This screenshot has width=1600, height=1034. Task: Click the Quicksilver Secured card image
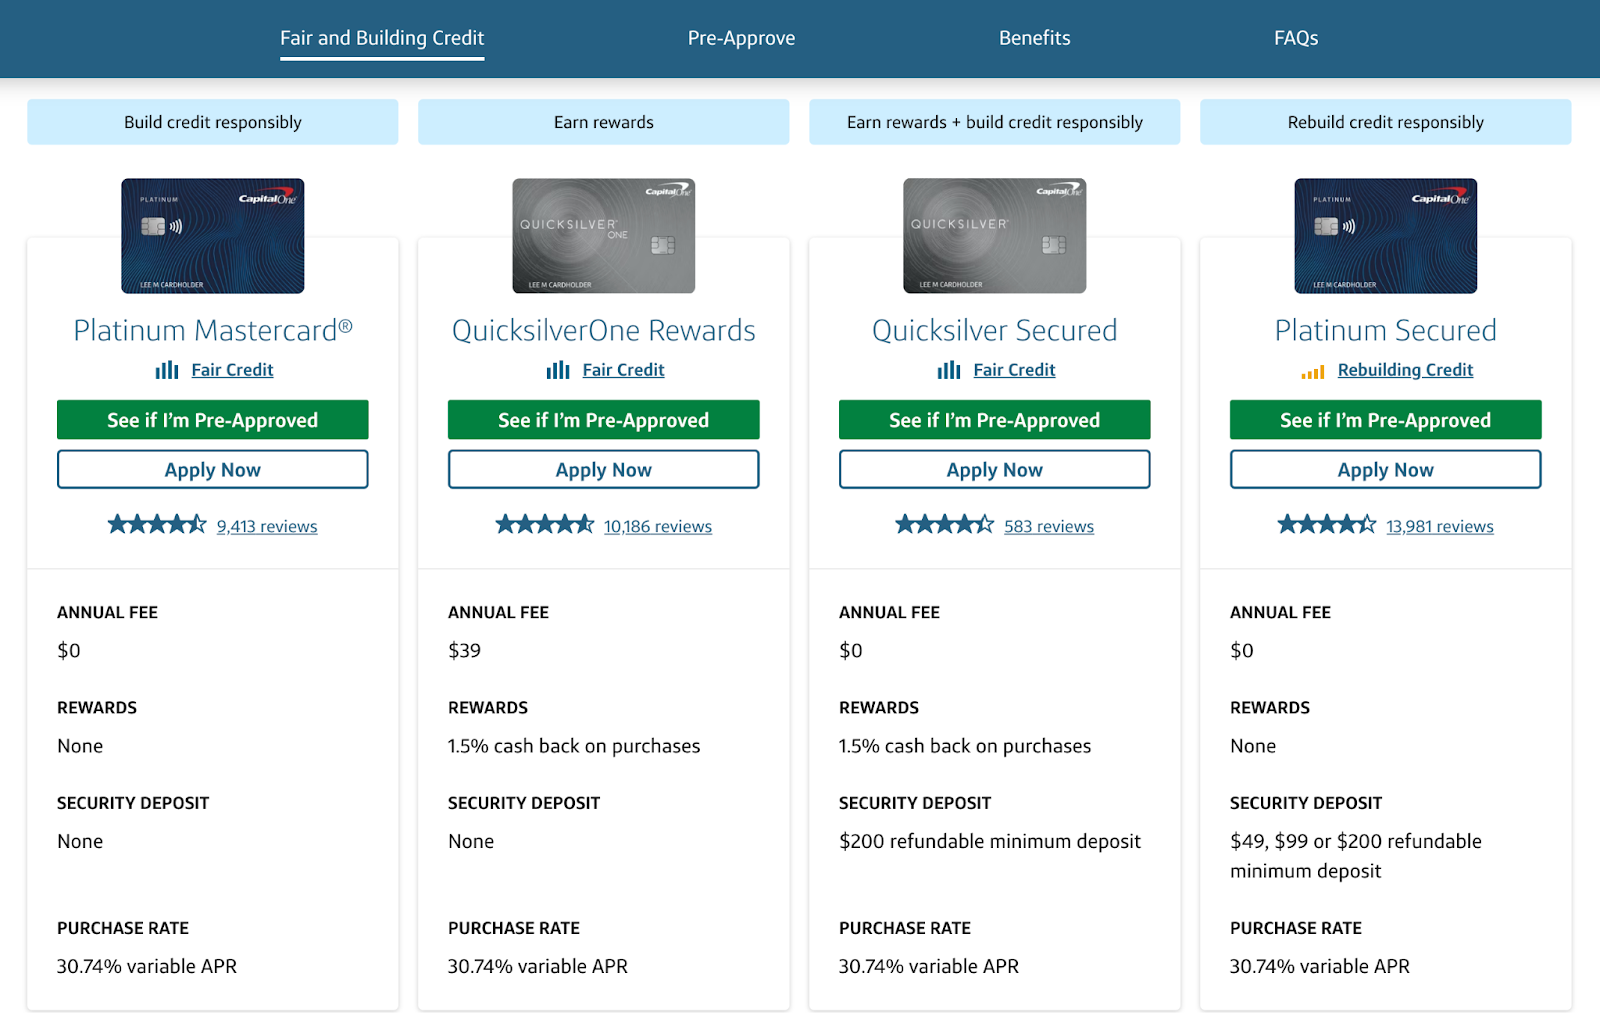coord(995,236)
